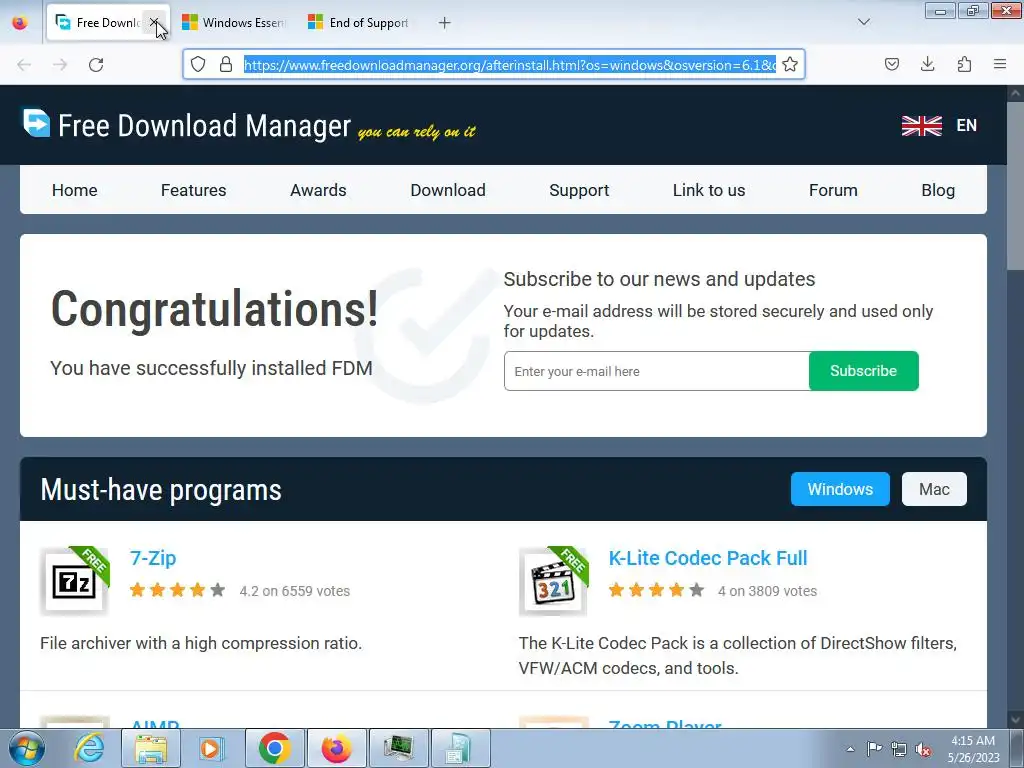The width and height of the screenshot is (1024, 768).
Task: Open the EN language selector
Action: click(x=967, y=125)
